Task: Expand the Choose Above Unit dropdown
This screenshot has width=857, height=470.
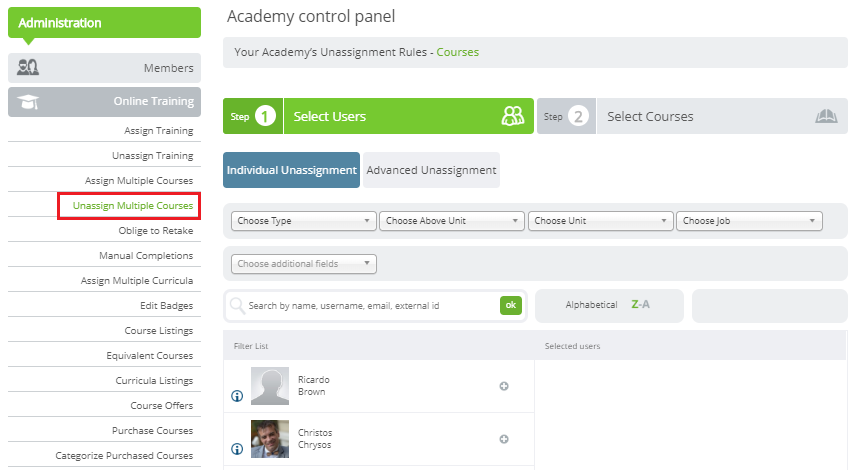Action: coord(452,221)
